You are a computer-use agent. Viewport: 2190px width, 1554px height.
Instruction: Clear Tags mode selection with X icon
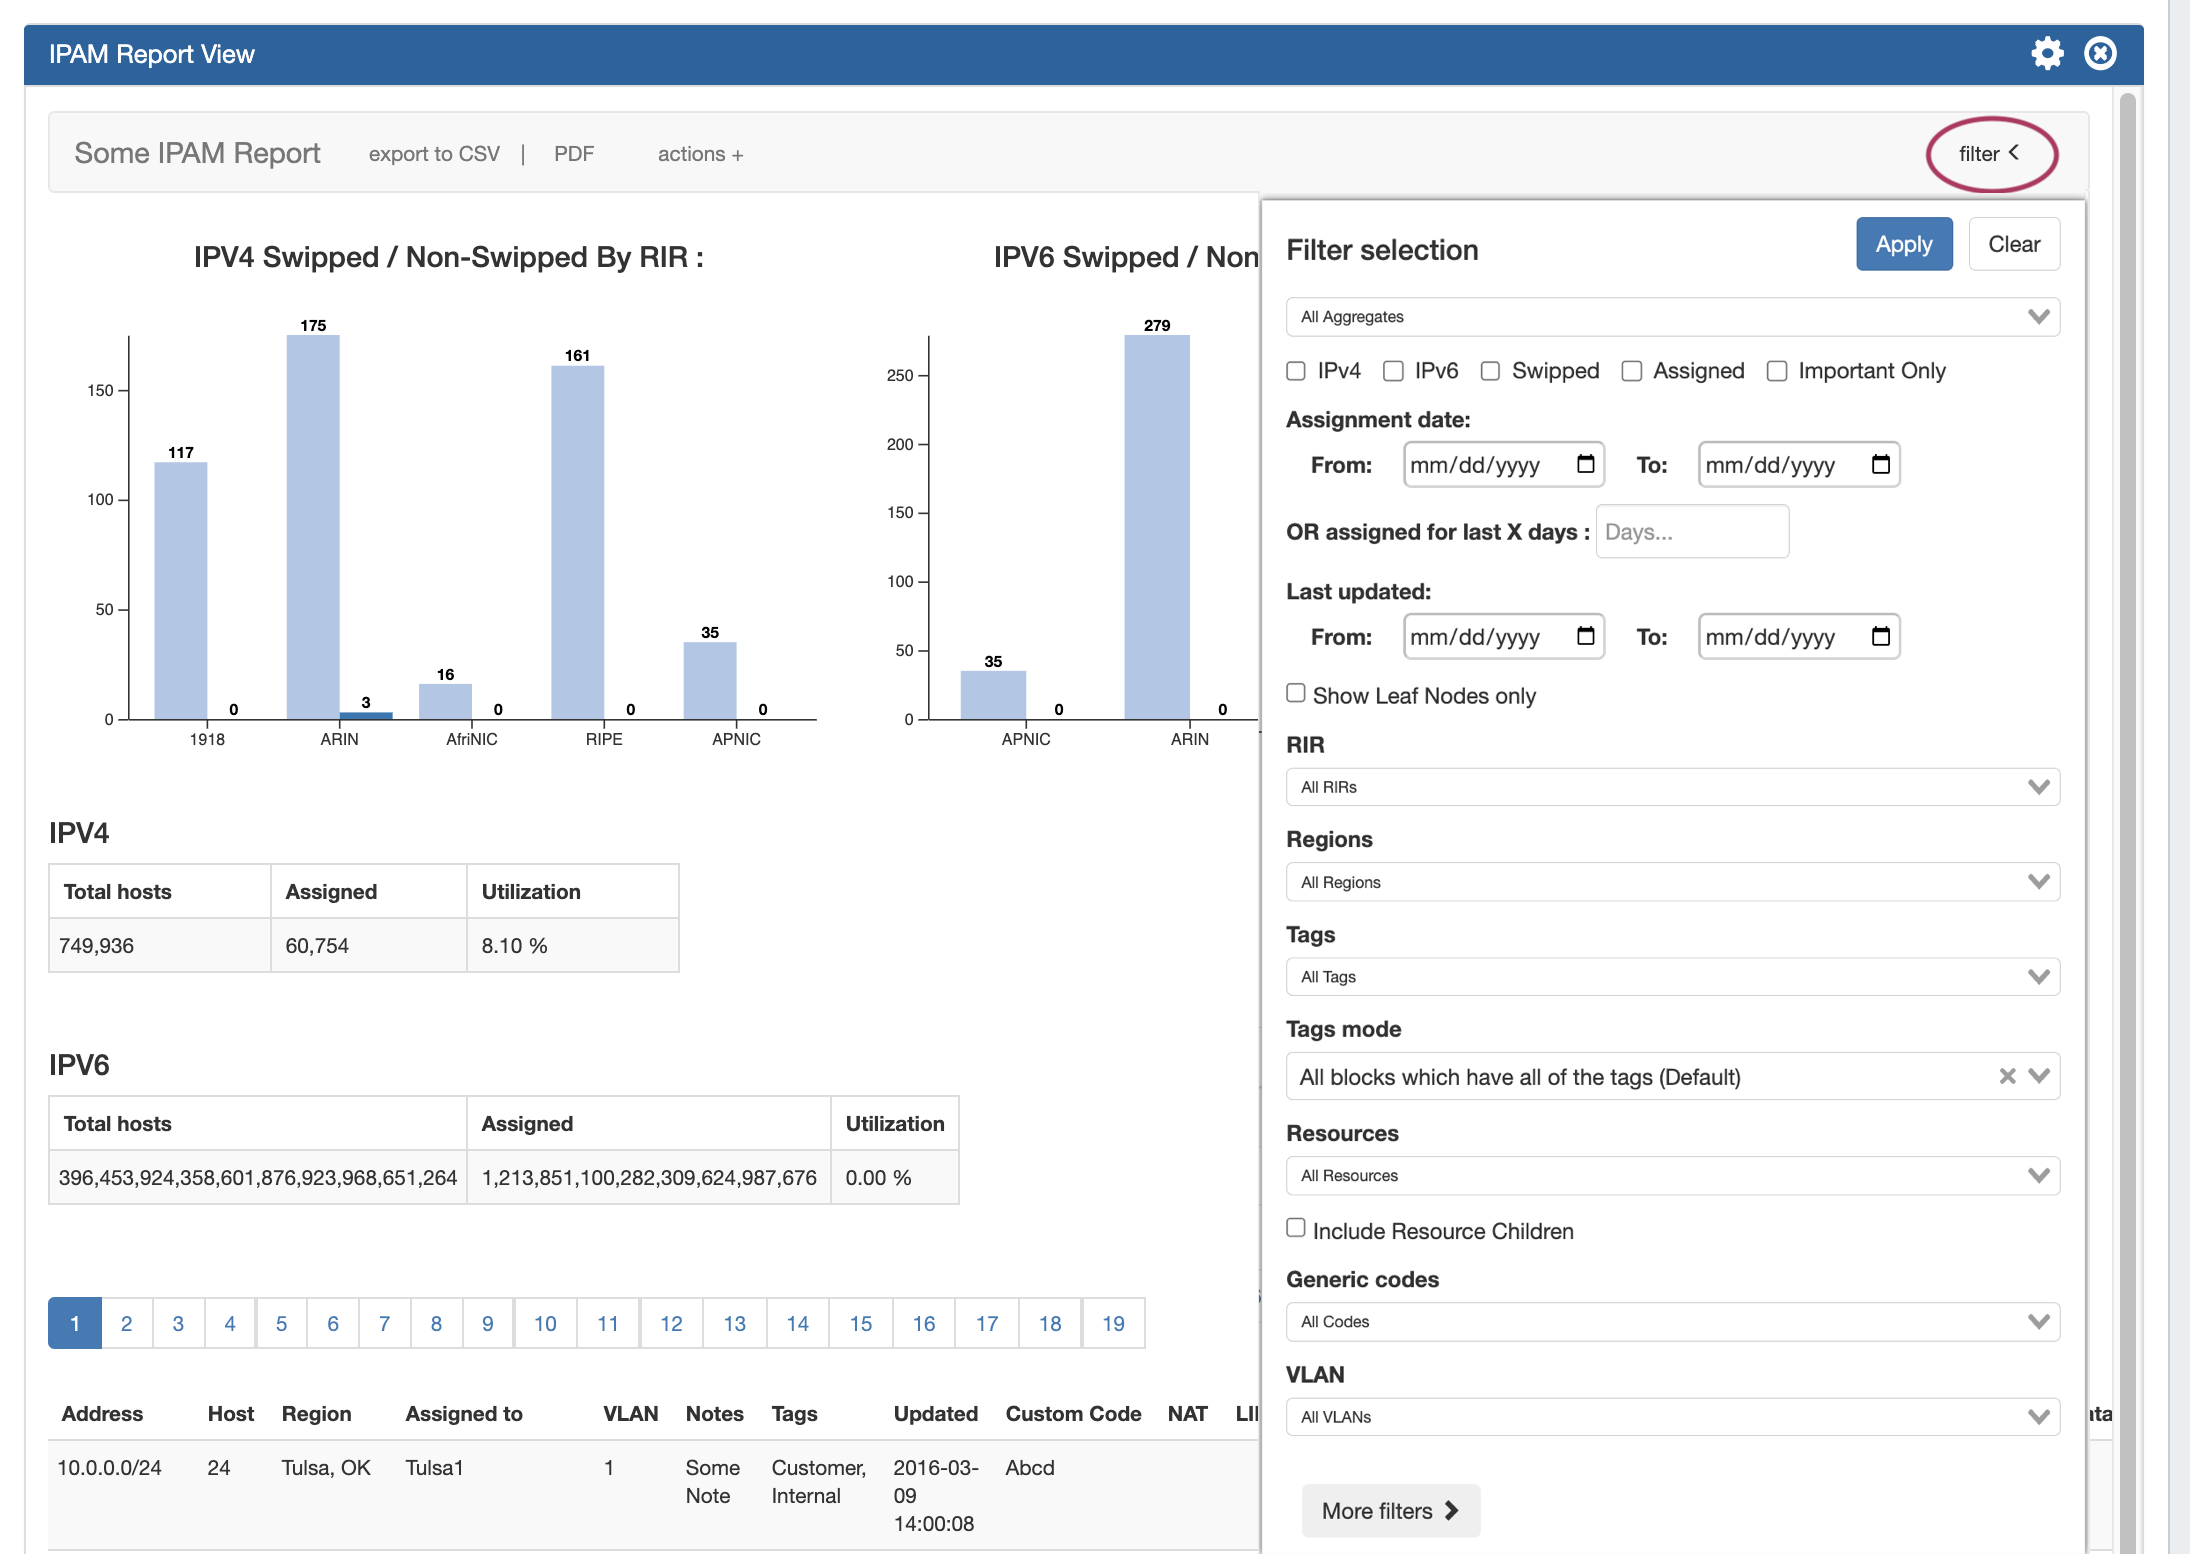(x=2006, y=1076)
